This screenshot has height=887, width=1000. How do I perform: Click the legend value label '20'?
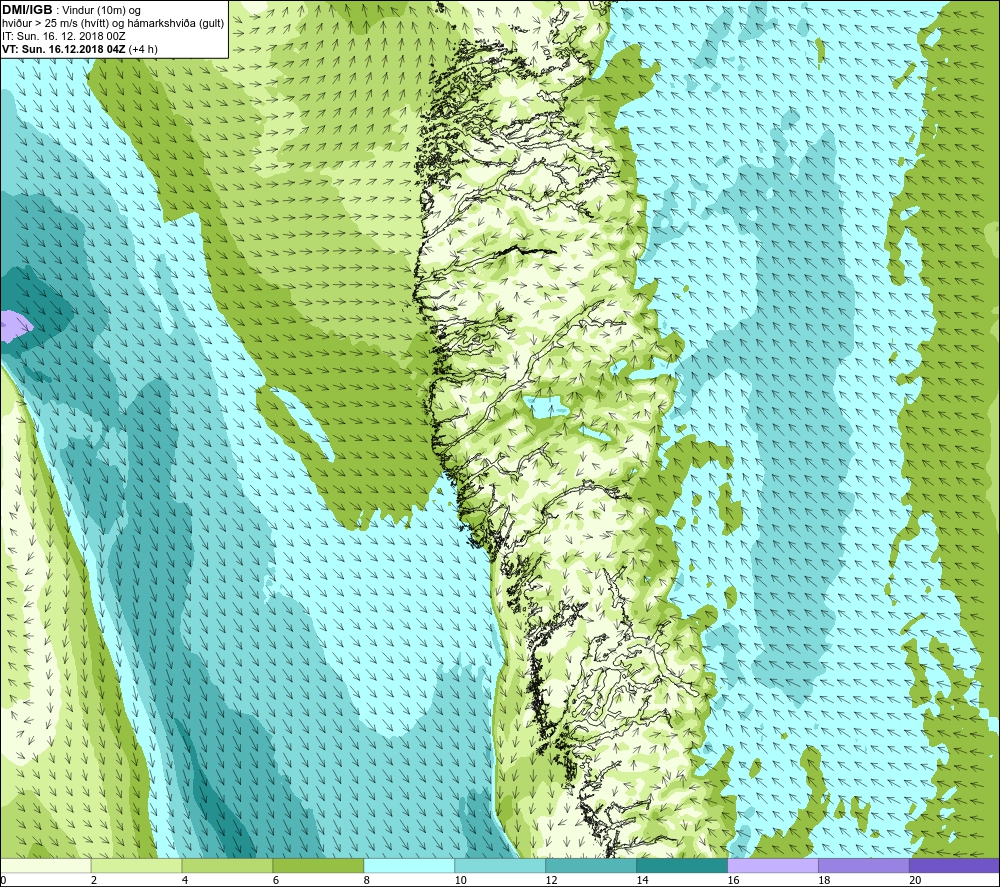coord(915,880)
